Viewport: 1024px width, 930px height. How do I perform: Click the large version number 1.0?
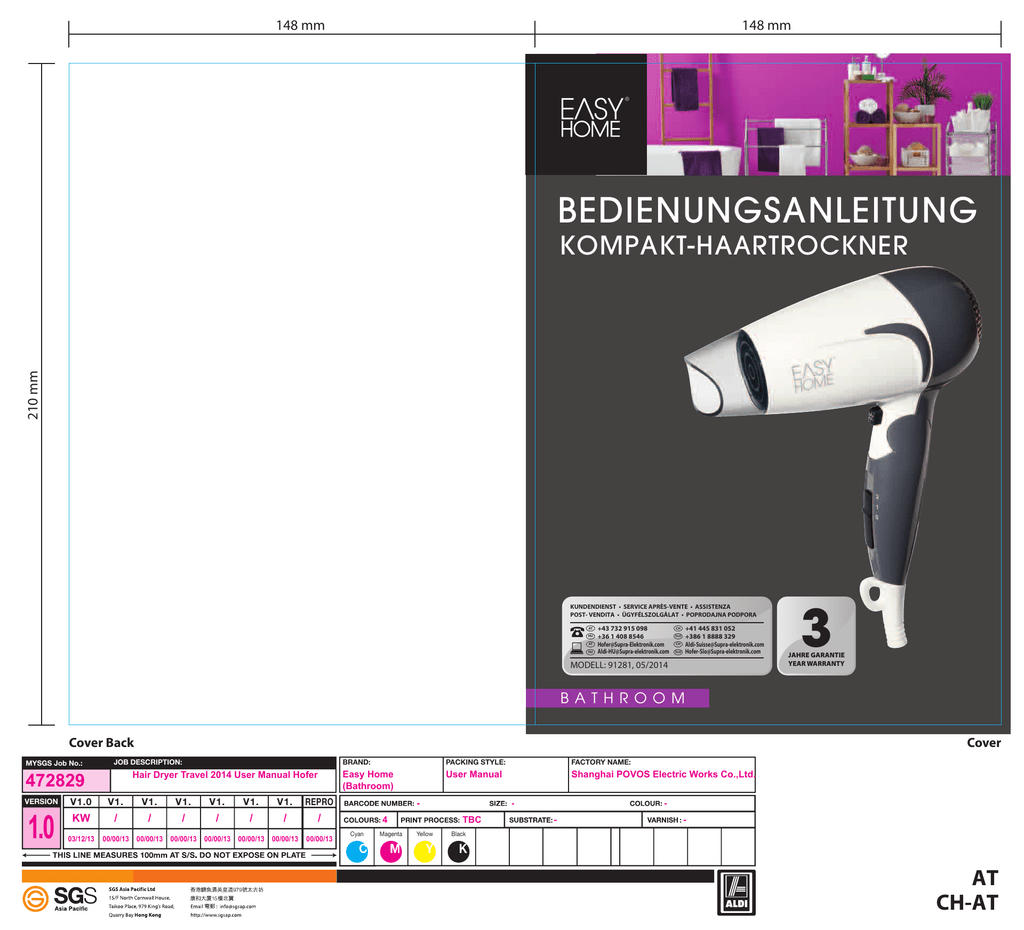point(41,827)
